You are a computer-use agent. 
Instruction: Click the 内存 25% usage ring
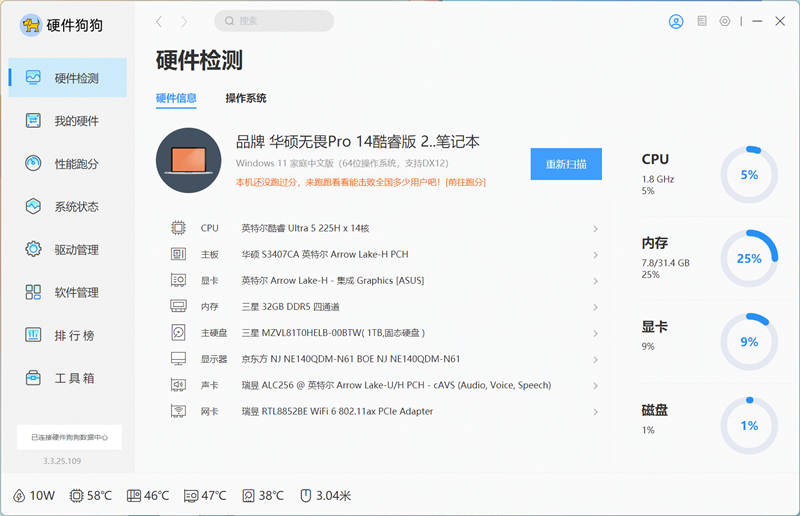(749, 258)
